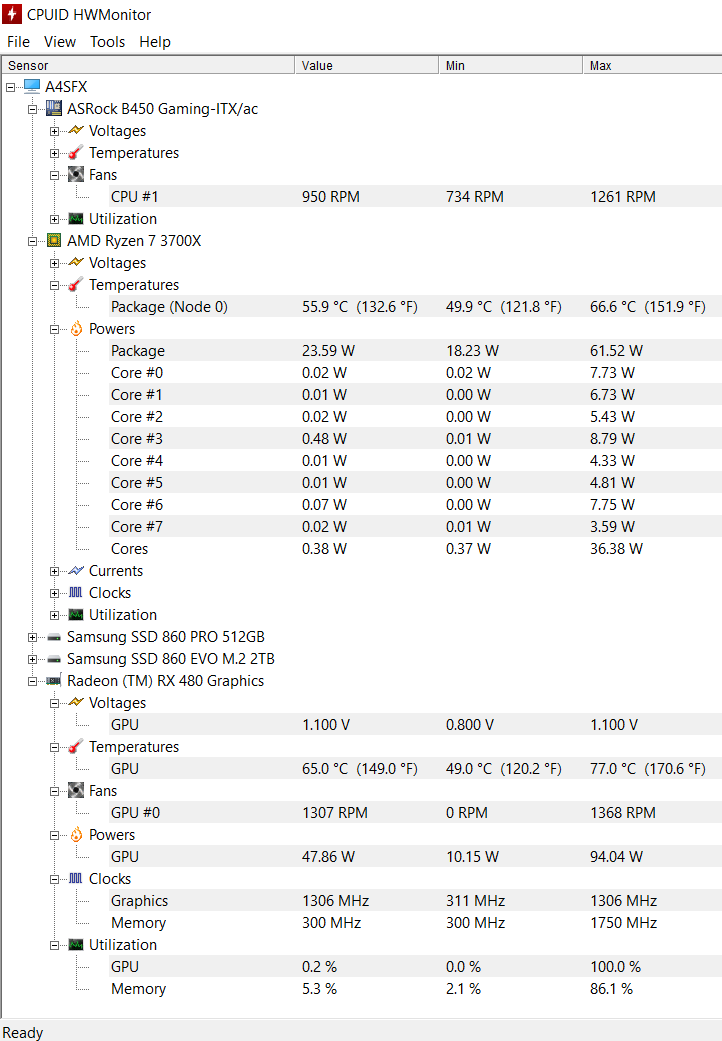Viewport: 722px width, 1041px height.
Task: Click the Ready status bar text
Action: (x=23, y=1032)
